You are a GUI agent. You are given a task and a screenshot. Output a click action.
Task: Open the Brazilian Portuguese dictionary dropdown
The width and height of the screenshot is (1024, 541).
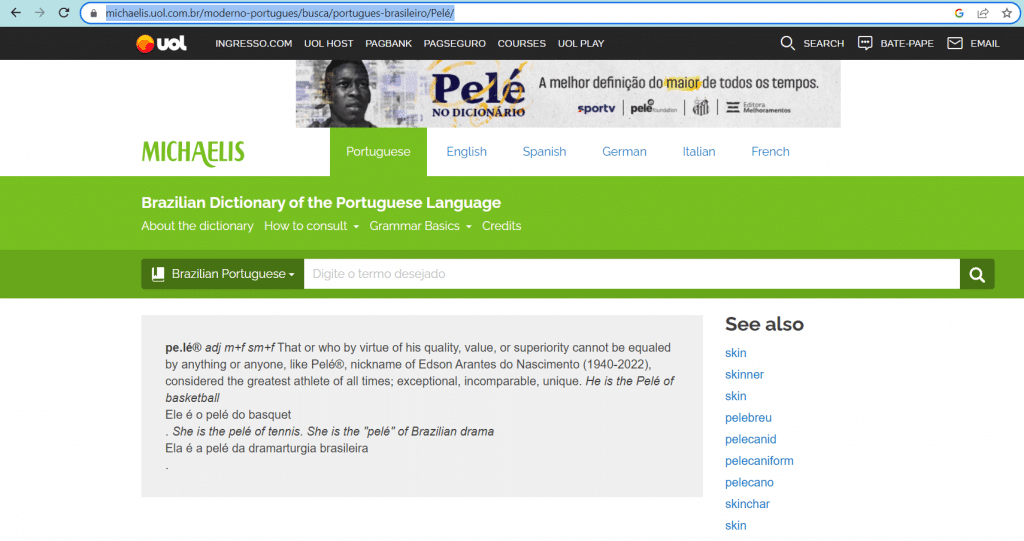pos(223,274)
